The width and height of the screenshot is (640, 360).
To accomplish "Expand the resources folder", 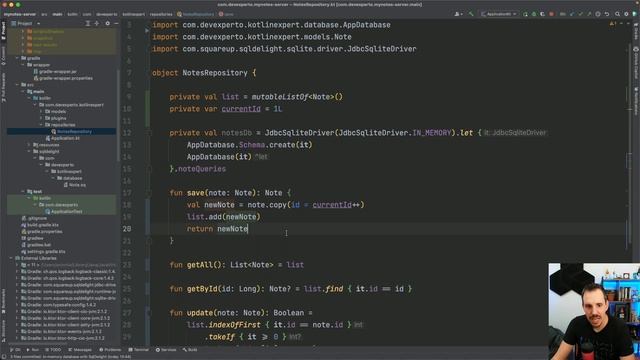I will (x=29, y=144).
